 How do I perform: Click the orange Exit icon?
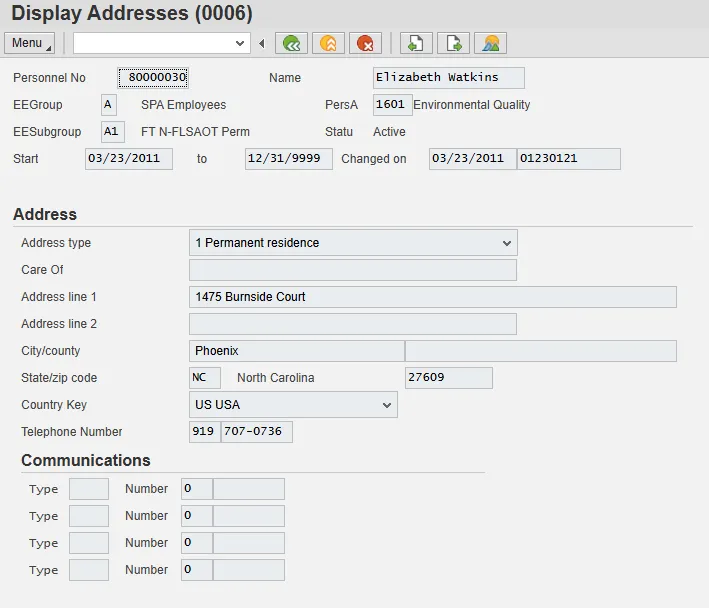pos(328,43)
